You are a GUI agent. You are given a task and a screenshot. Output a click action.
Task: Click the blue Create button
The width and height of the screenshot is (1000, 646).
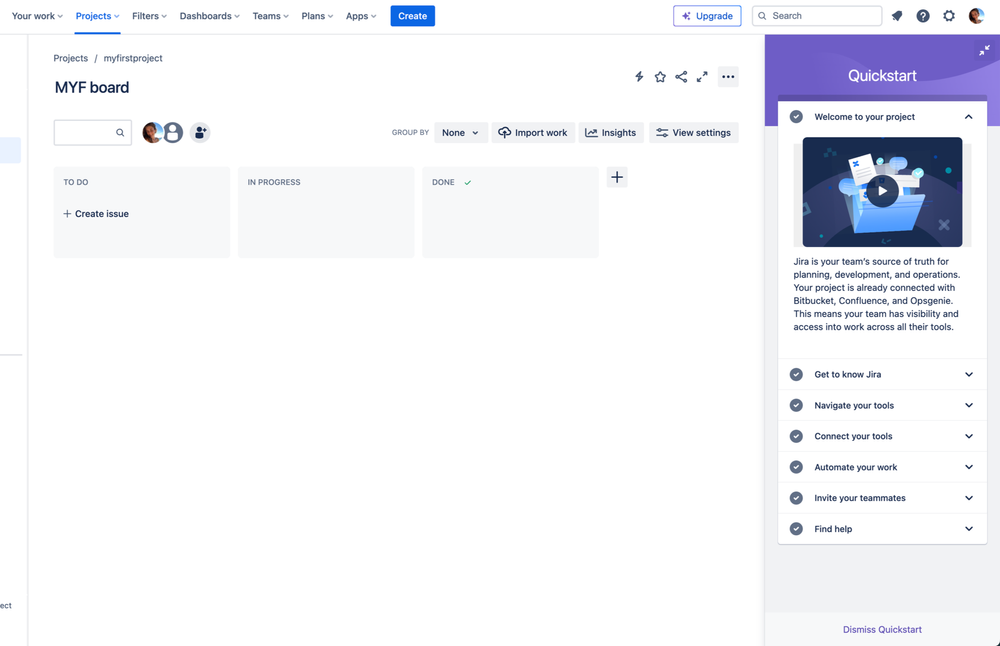413,16
